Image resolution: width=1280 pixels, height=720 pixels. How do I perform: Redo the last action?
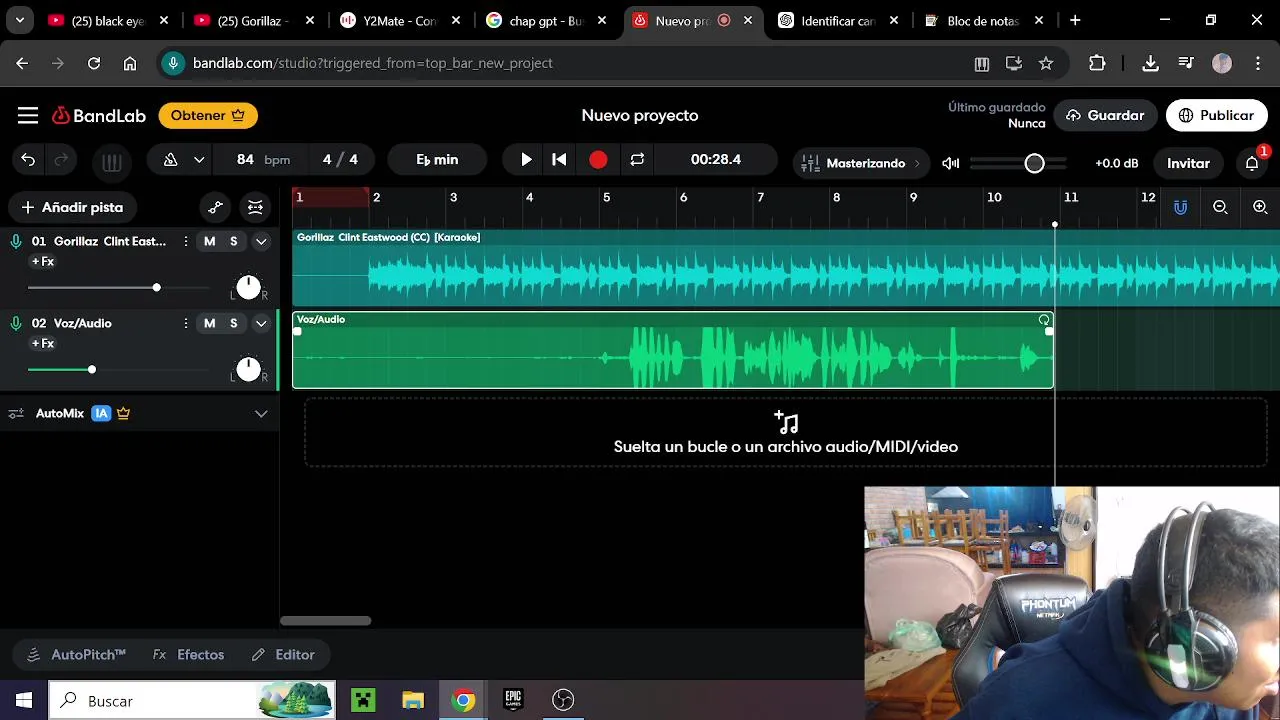click(61, 160)
